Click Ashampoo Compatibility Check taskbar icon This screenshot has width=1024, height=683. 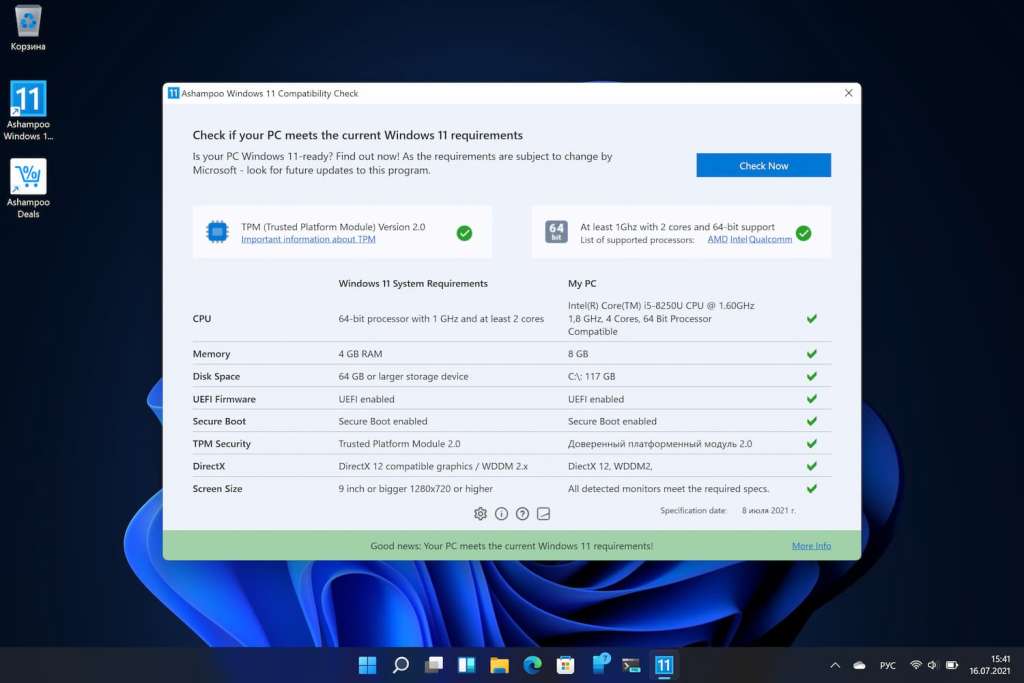[x=664, y=665]
